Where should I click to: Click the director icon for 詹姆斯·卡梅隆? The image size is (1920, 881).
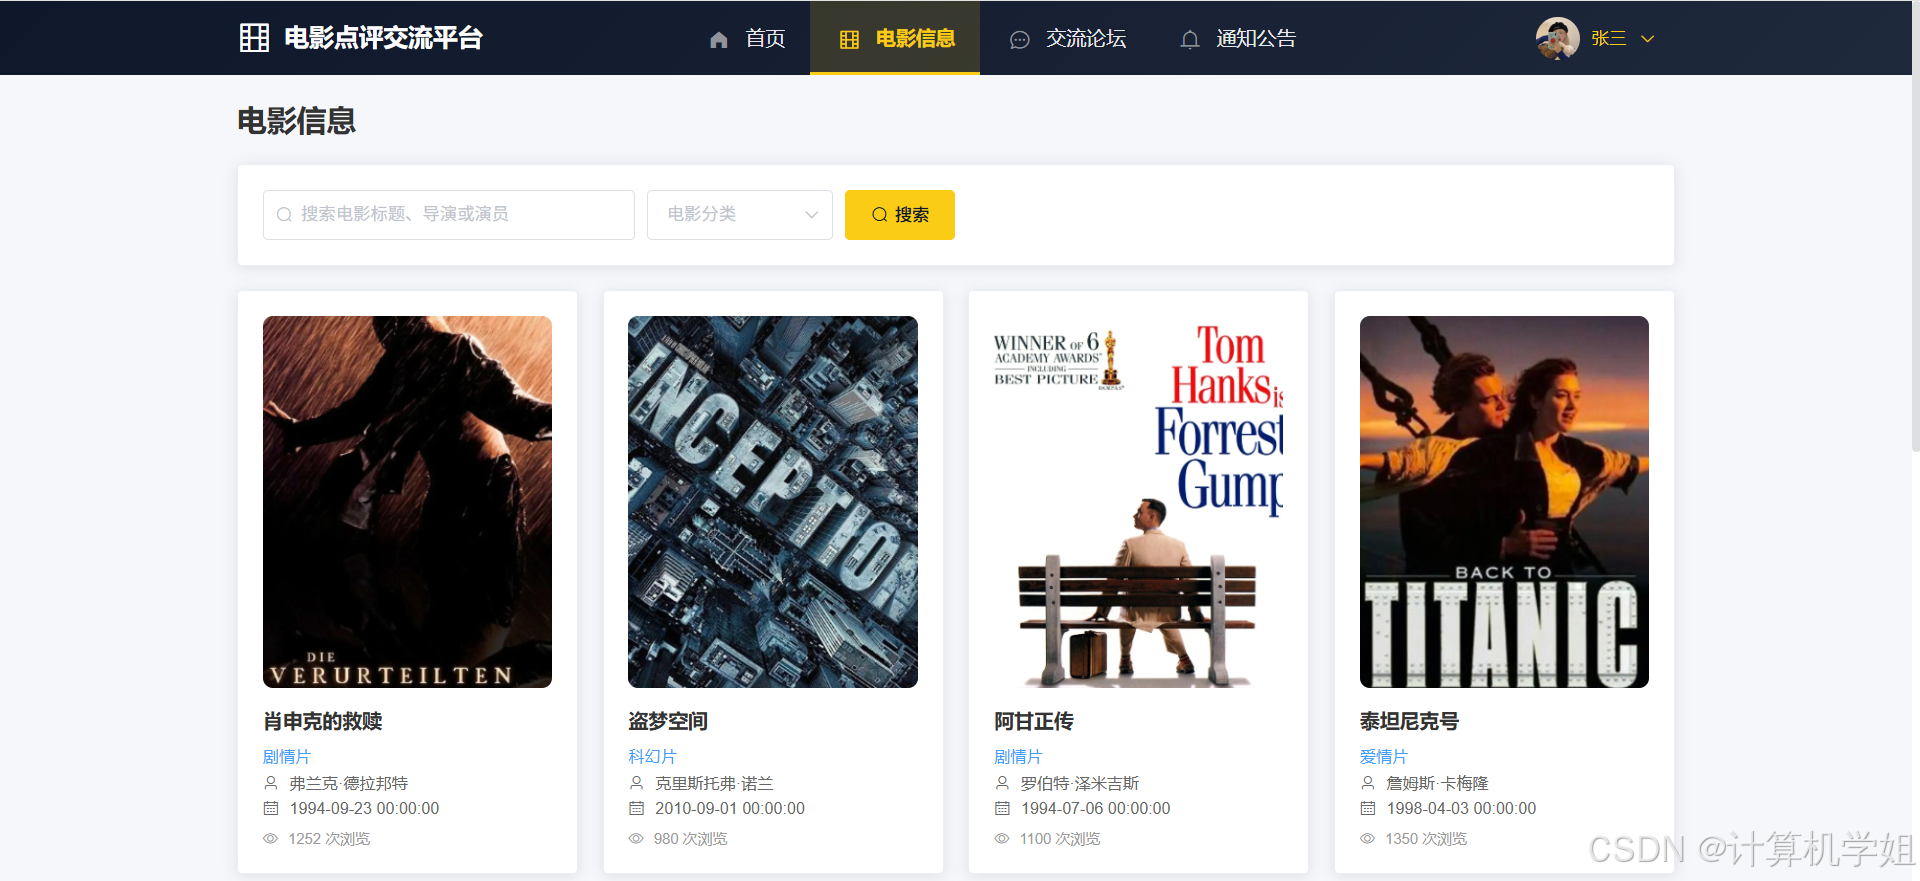(x=1367, y=783)
